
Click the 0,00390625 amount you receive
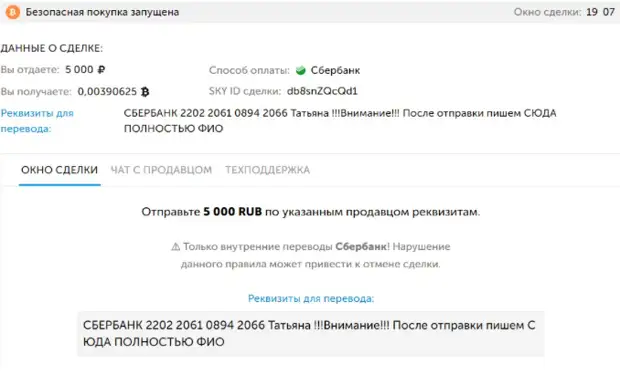(x=107, y=92)
